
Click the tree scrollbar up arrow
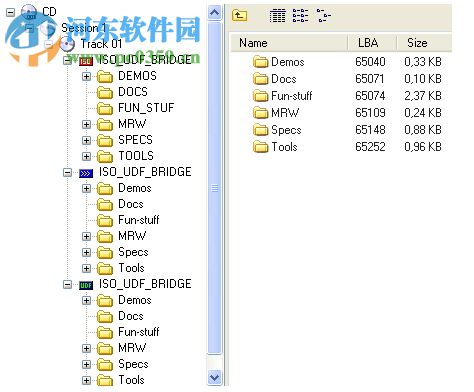point(214,13)
